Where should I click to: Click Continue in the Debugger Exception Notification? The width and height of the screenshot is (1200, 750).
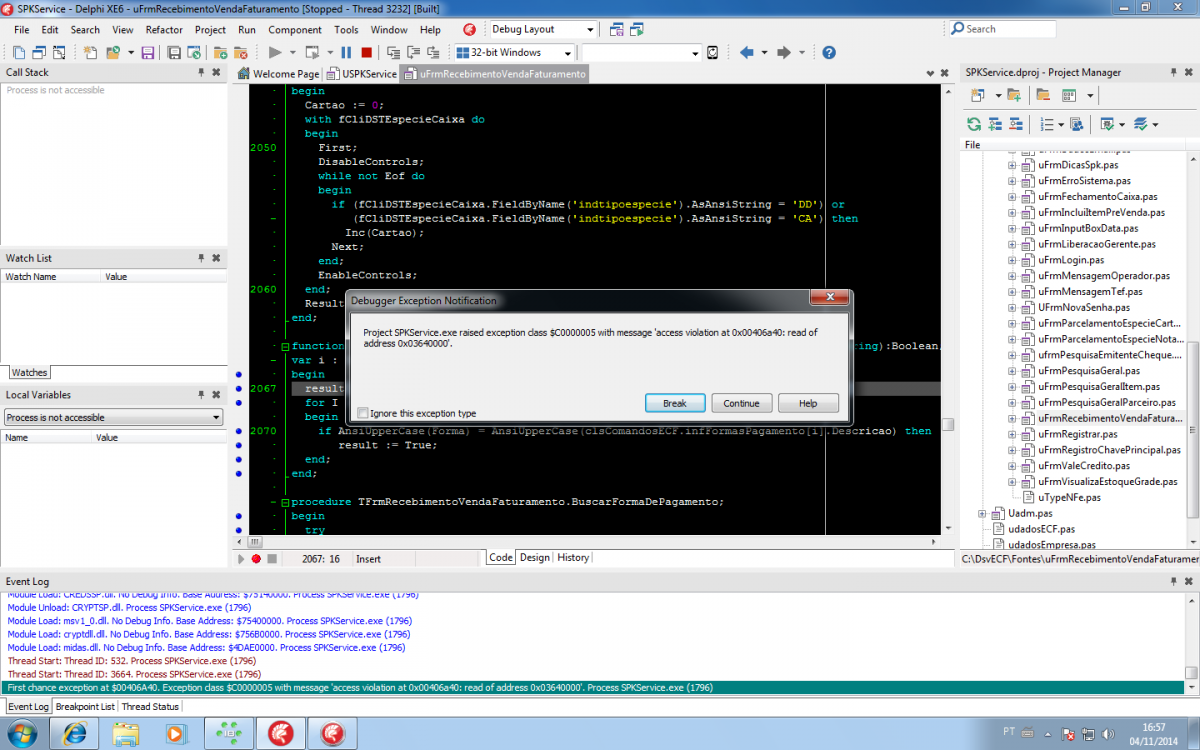[x=742, y=403]
